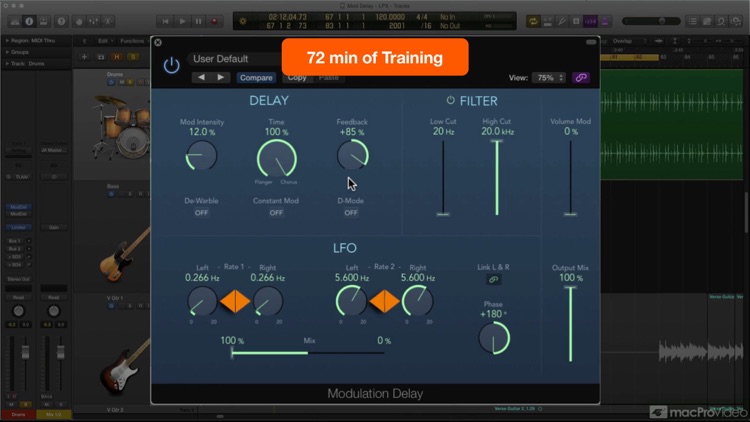The width and height of the screenshot is (750, 422).
Task: Toggle the Solo button in the control bar
Action: click(576, 22)
